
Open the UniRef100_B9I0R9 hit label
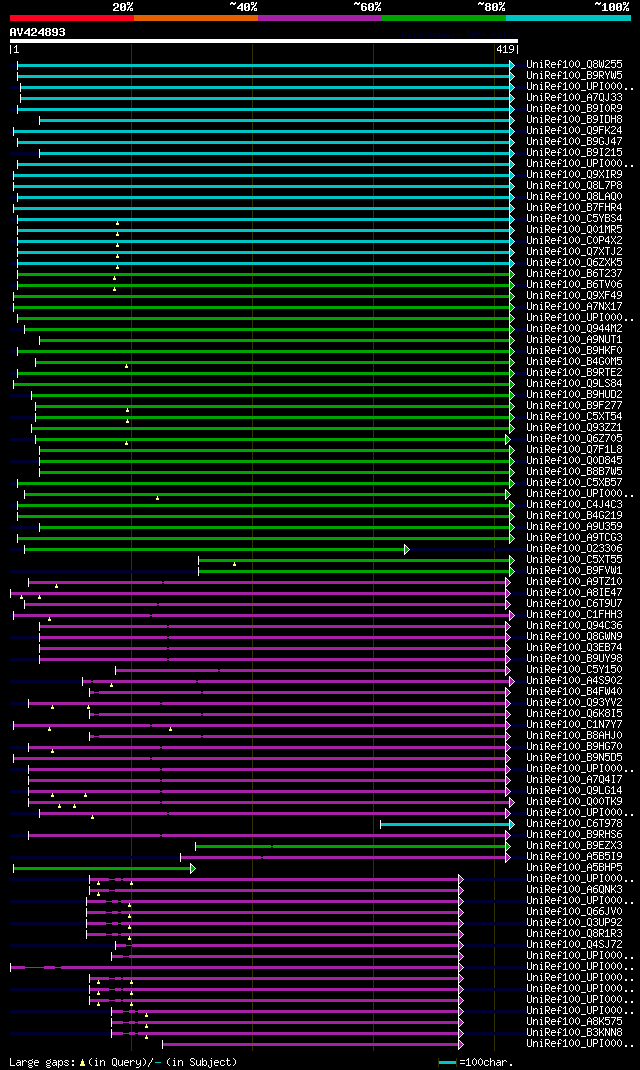(574, 109)
